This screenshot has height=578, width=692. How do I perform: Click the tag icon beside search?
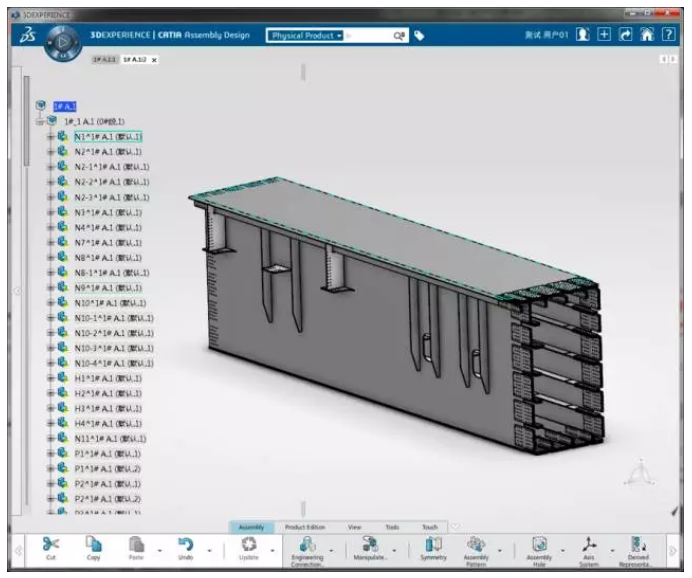click(x=419, y=36)
